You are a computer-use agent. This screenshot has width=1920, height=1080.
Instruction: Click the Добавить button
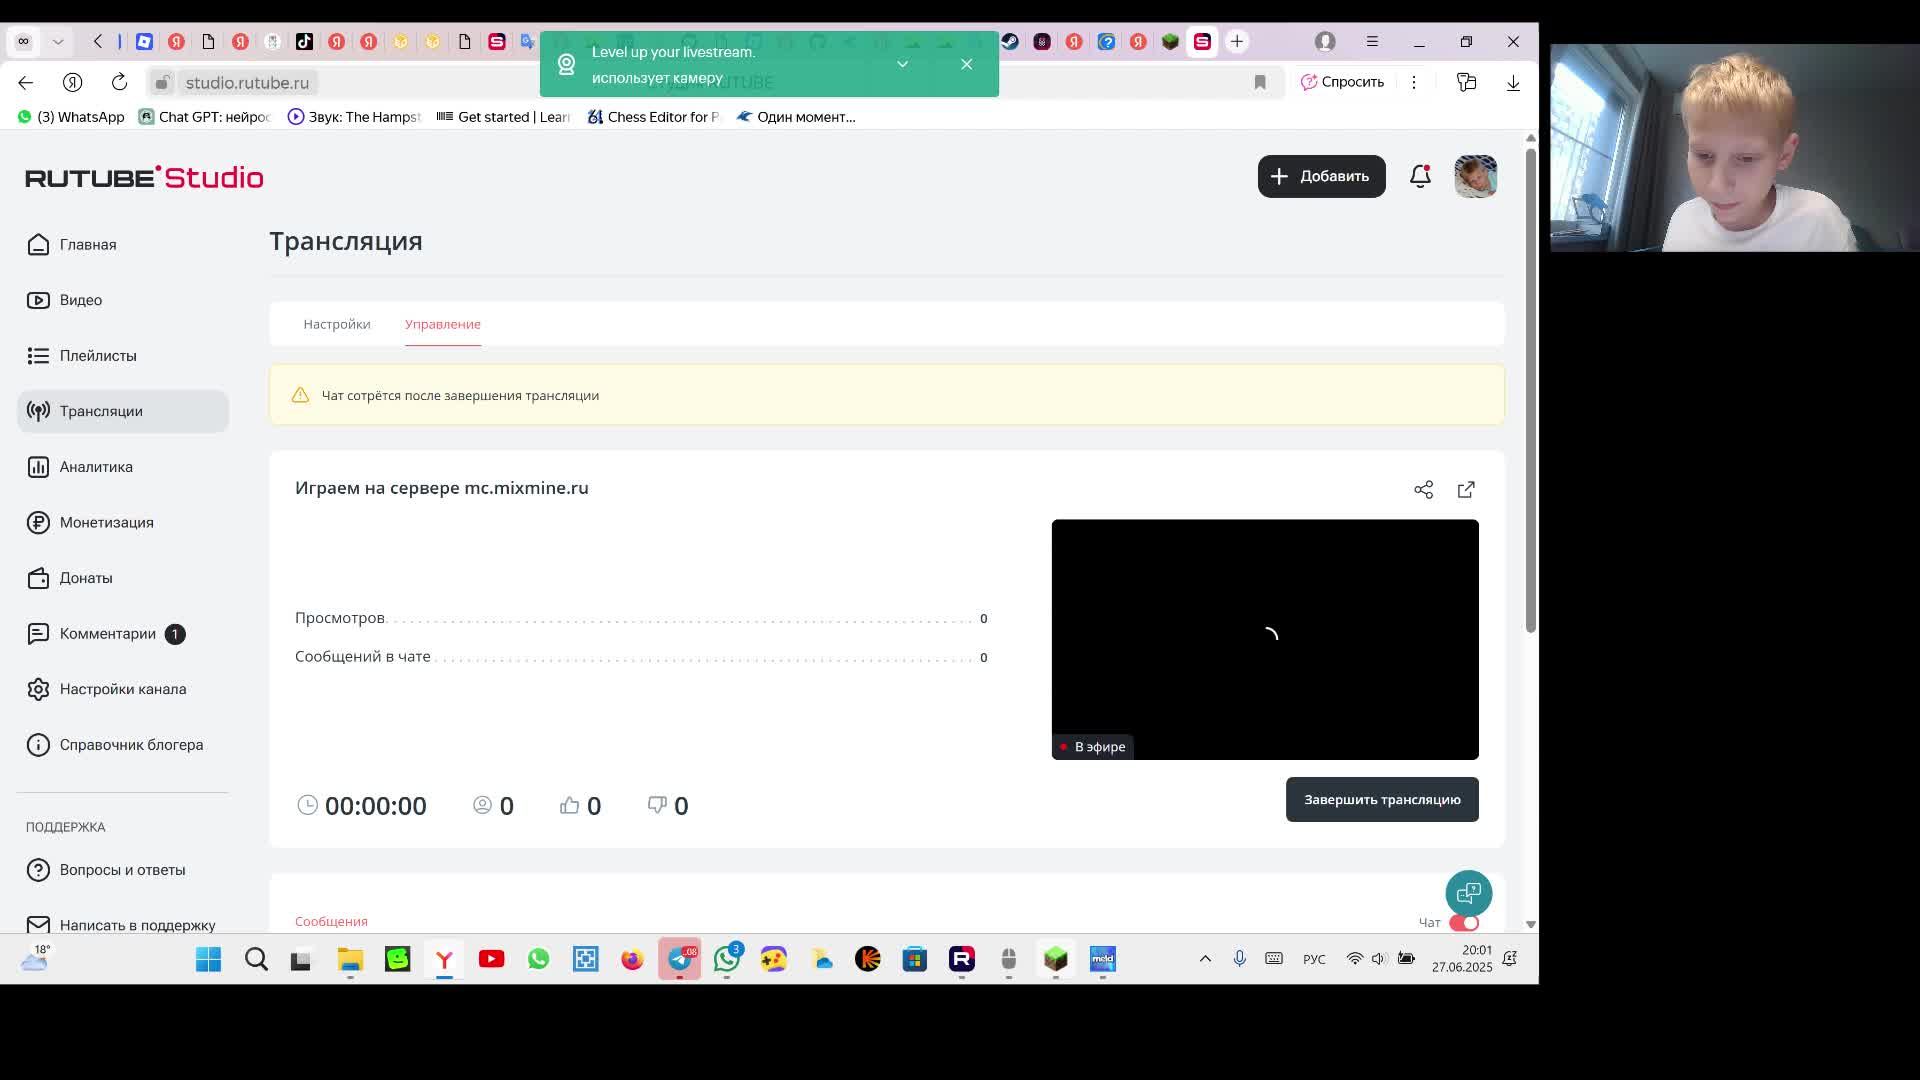click(x=1321, y=176)
